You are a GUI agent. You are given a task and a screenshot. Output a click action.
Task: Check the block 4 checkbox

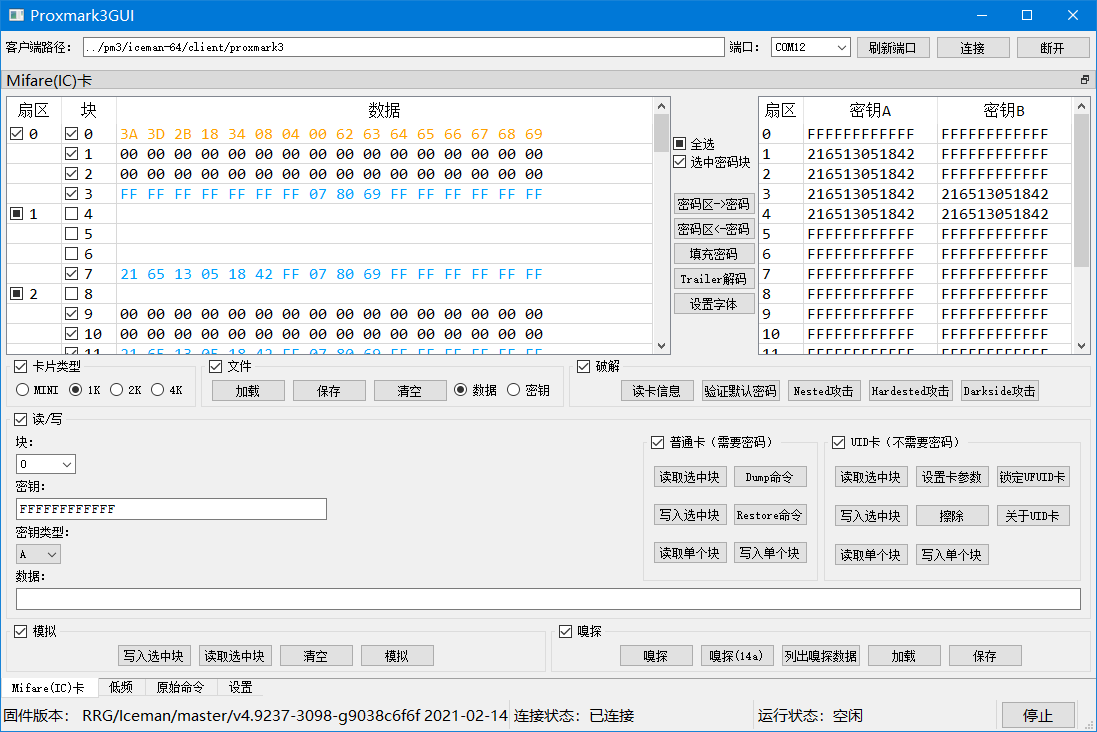pyautogui.click(x=72, y=214)
